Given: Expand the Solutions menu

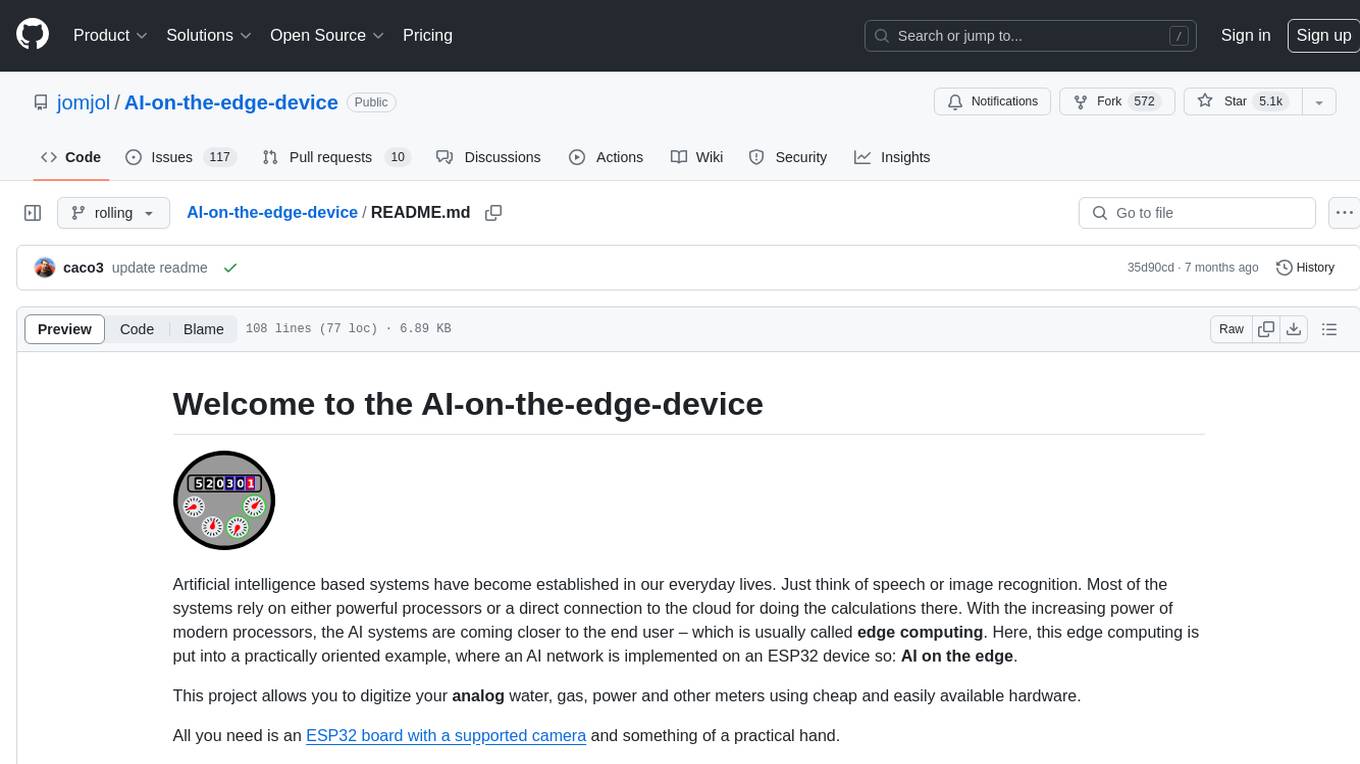Looking at the screenshot, I should click(208, 35).
